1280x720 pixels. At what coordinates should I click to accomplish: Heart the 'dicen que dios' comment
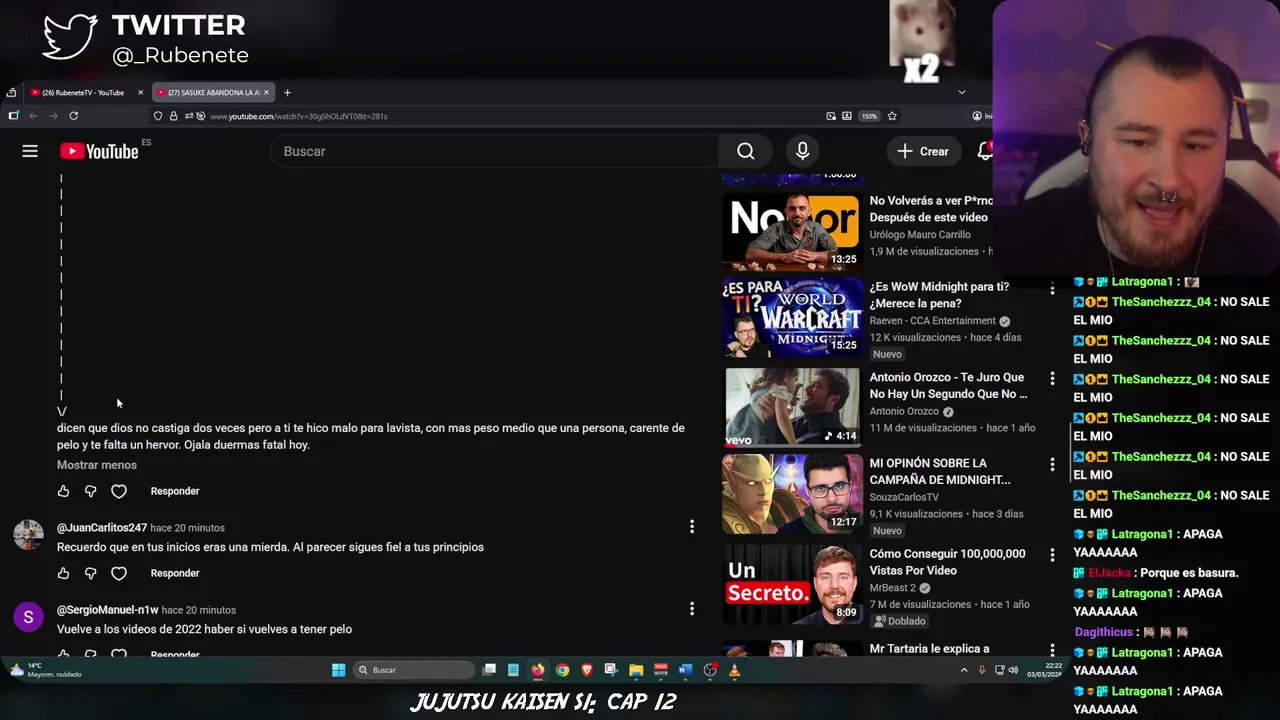click(119, 491)
